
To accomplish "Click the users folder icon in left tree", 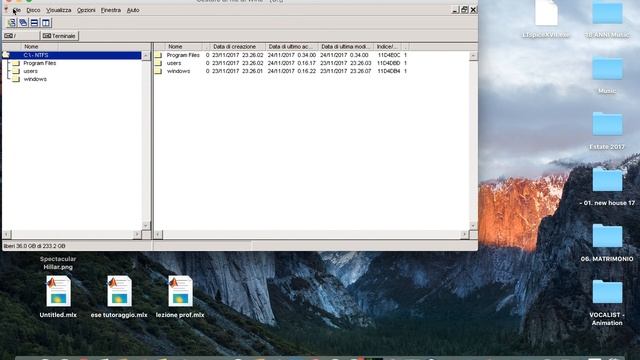I will (16, 71).
